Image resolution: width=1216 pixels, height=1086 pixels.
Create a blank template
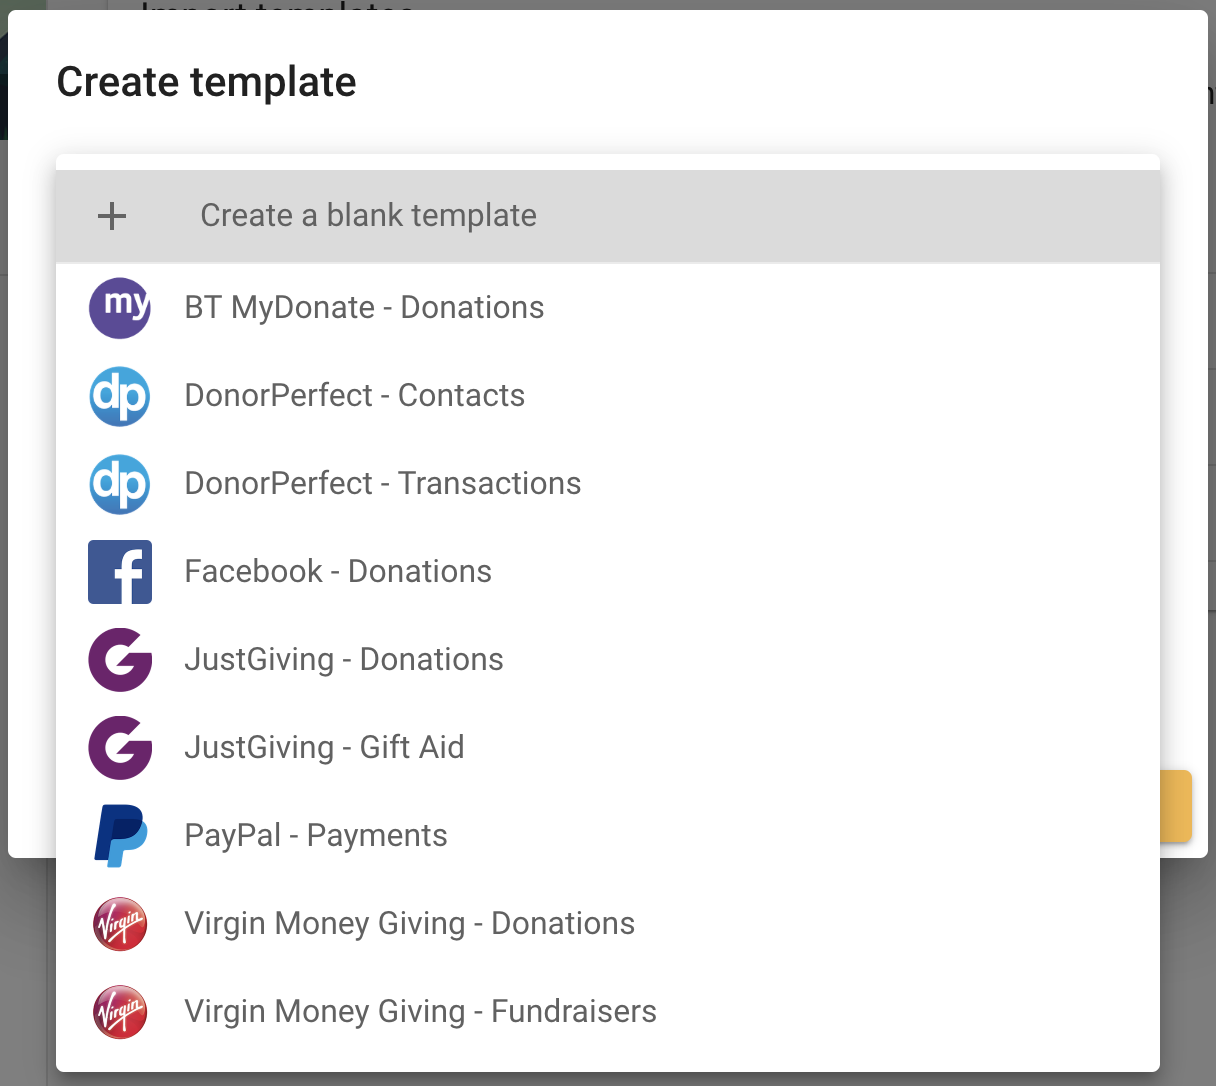pos(368,215)
